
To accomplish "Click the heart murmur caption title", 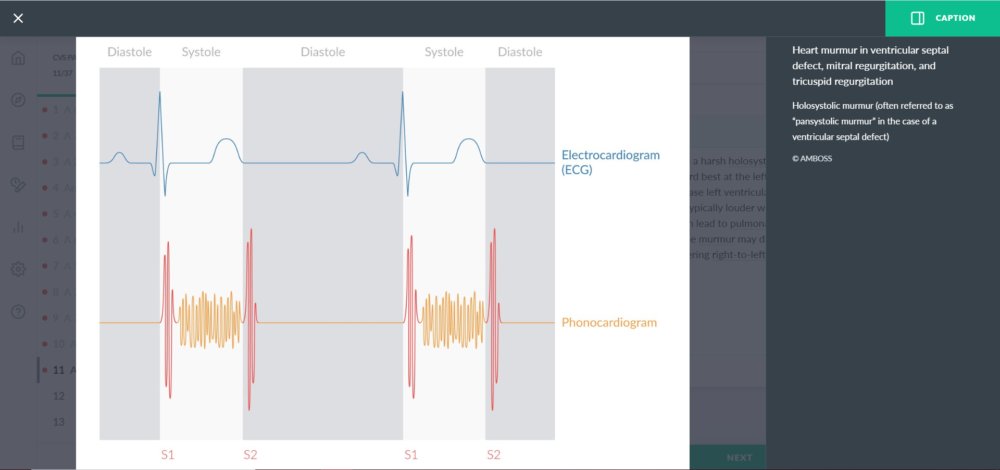I will coord(864,66).
